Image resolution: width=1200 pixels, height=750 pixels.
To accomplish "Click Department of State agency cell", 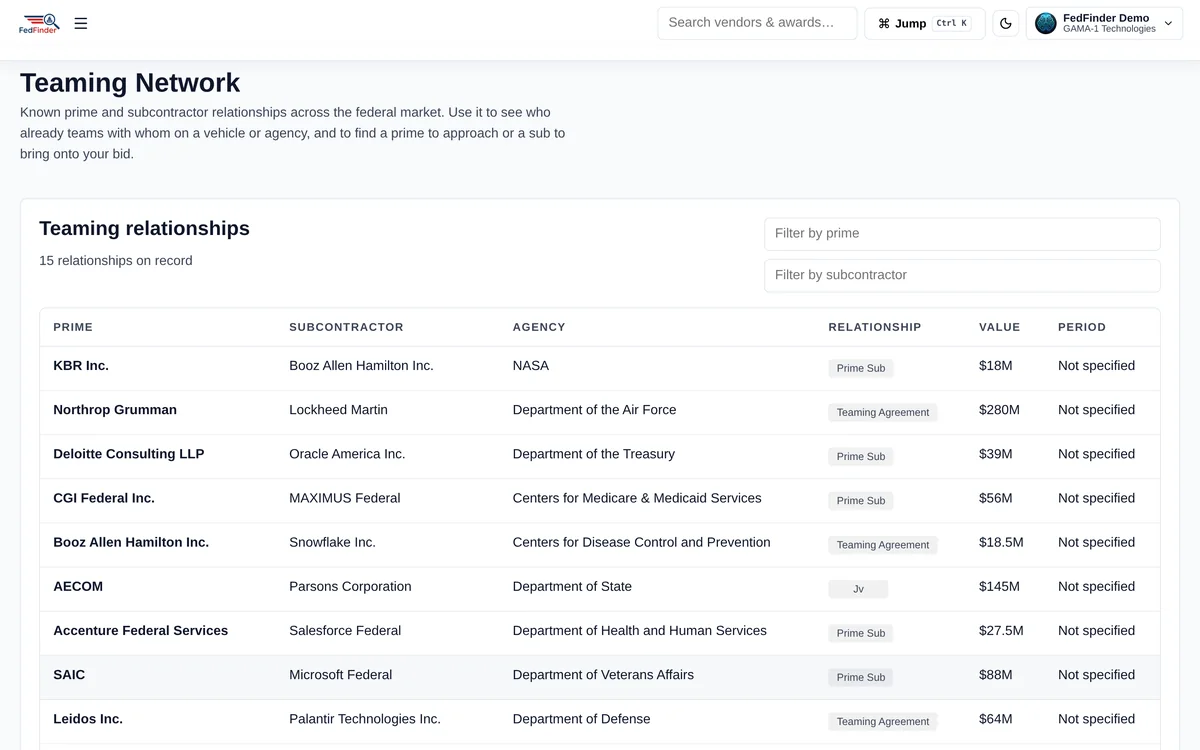I will click(572, 586).
